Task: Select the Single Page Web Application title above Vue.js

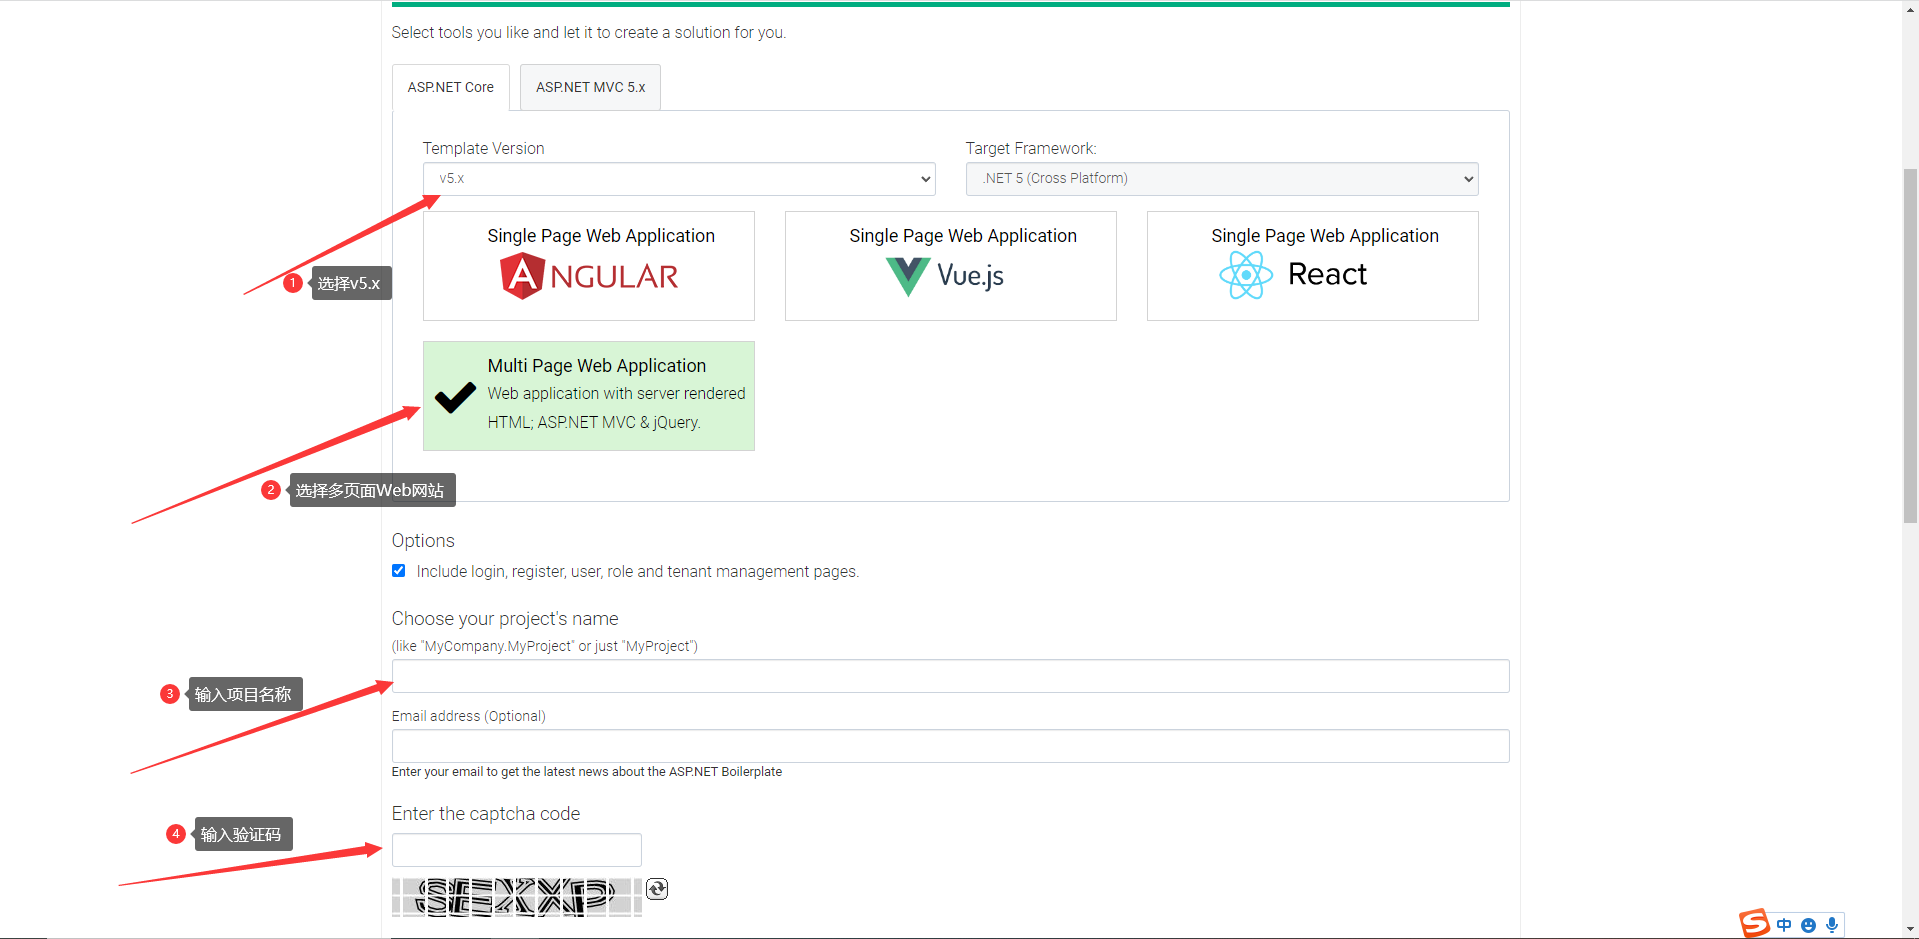Action: (963, 236)
